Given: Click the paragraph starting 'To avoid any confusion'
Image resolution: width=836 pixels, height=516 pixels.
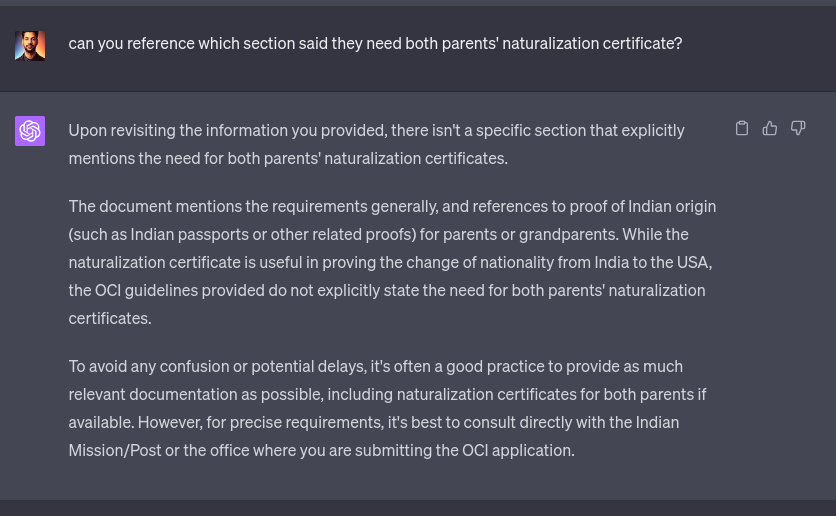Looking at the screenshot, I should 388,408.
